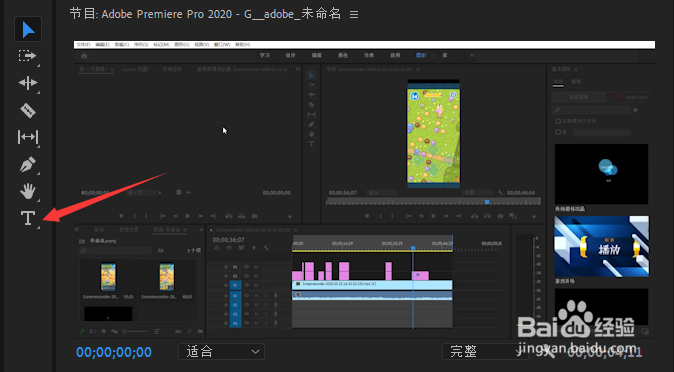674x372 pixels.
Task: Open the 完整 playback resolution dropdown
Action: pyautogui.click(x=485, y=352)
